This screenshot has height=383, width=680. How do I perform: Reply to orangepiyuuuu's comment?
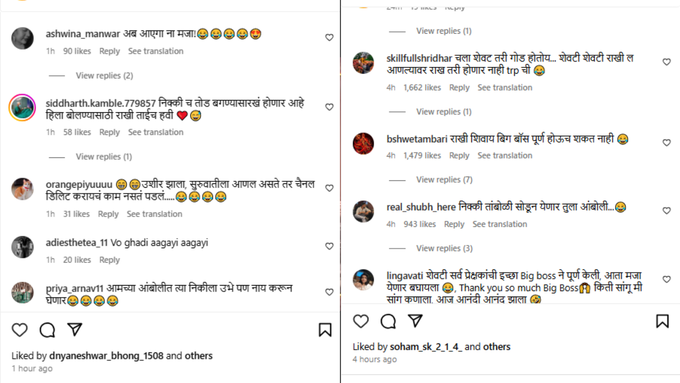coord(108,214)
